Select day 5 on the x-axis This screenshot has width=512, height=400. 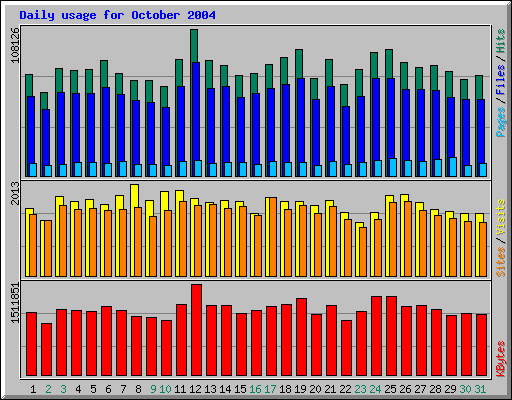93,389
